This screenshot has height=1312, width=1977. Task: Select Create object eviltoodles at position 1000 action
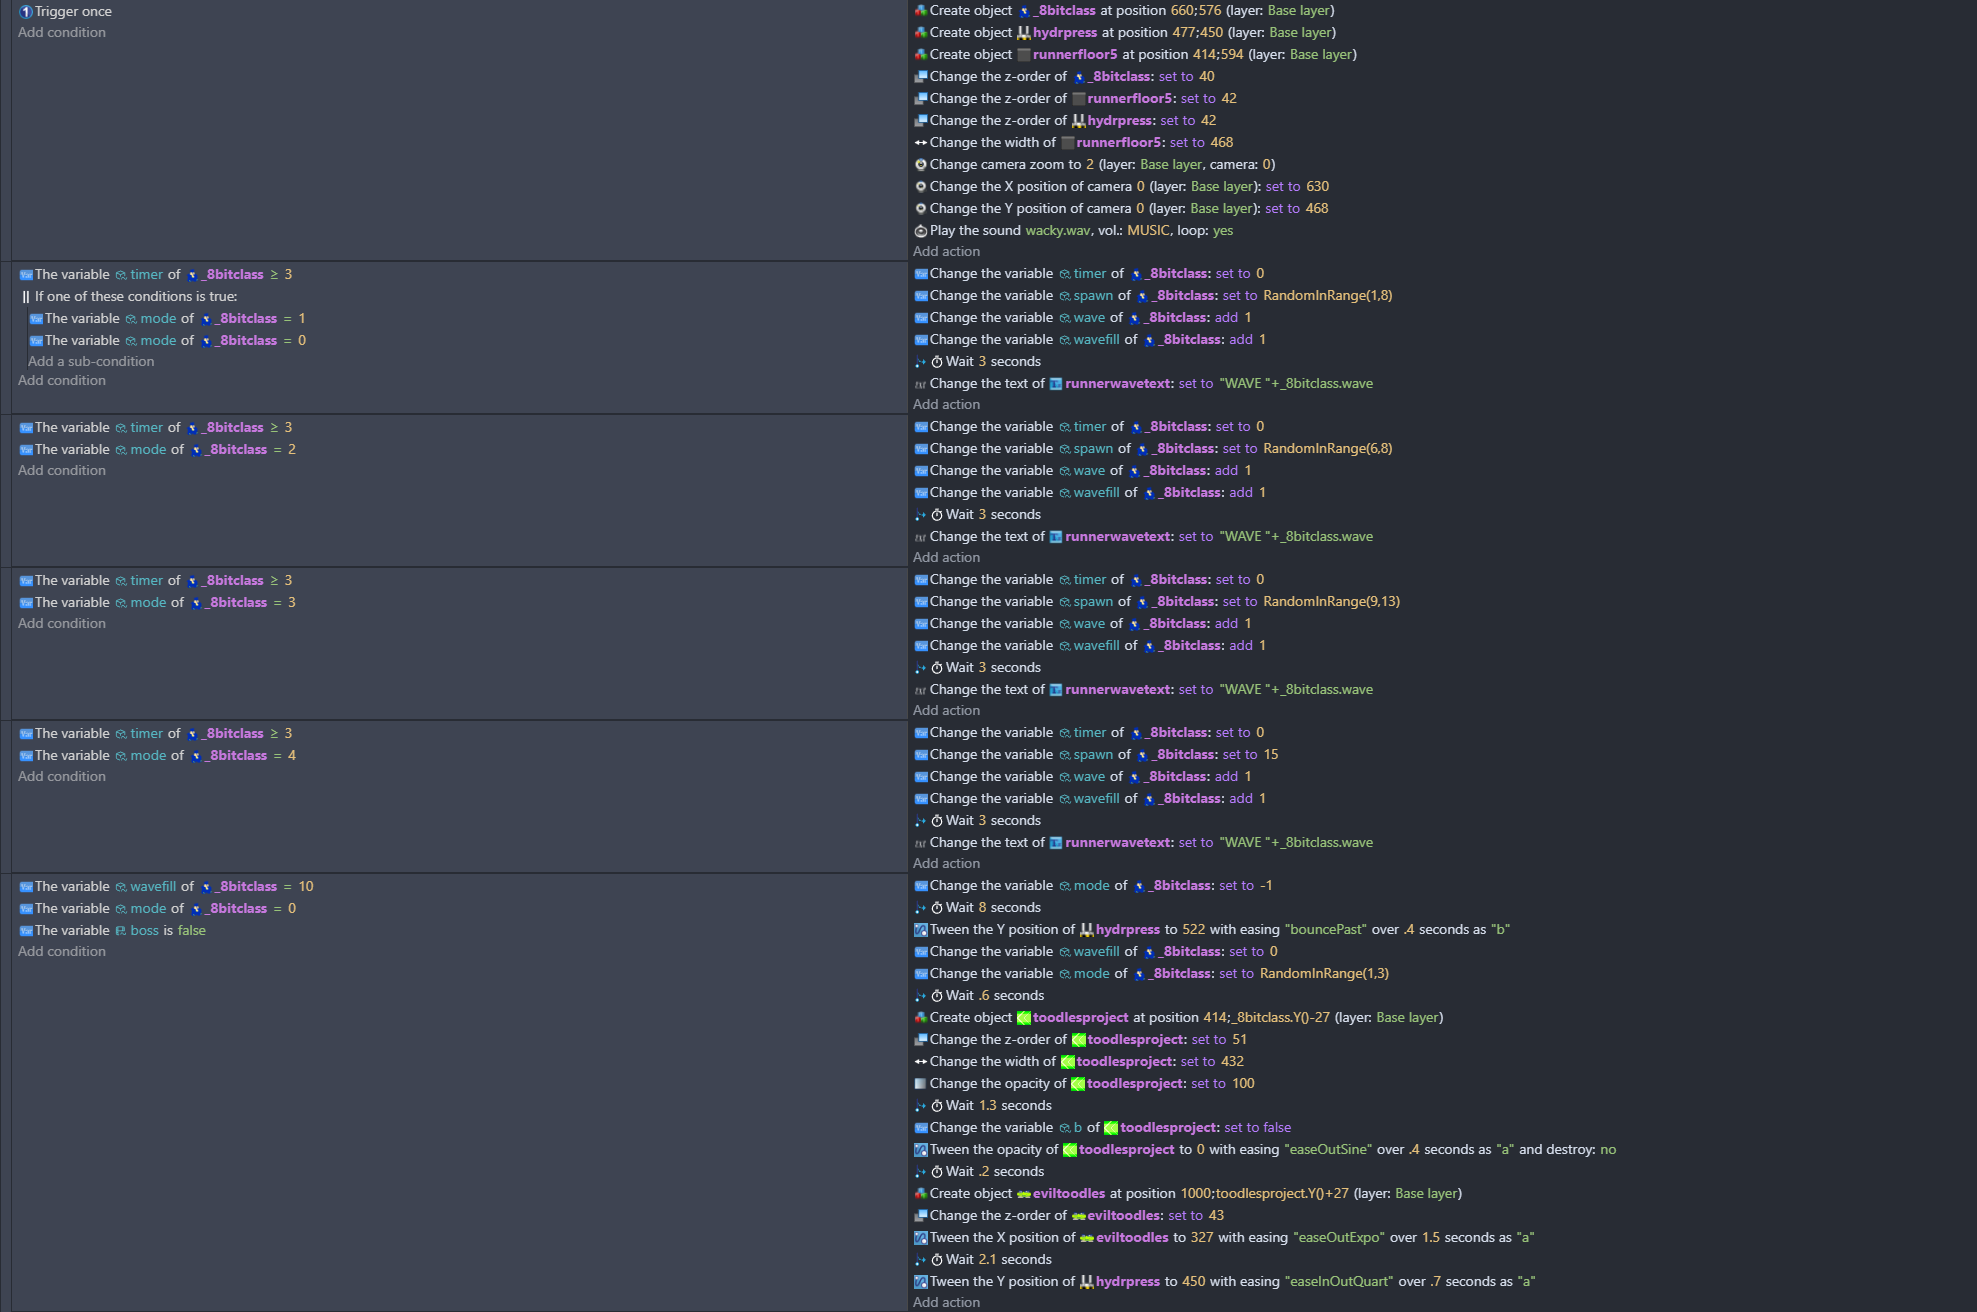tap(1188, 1194)
